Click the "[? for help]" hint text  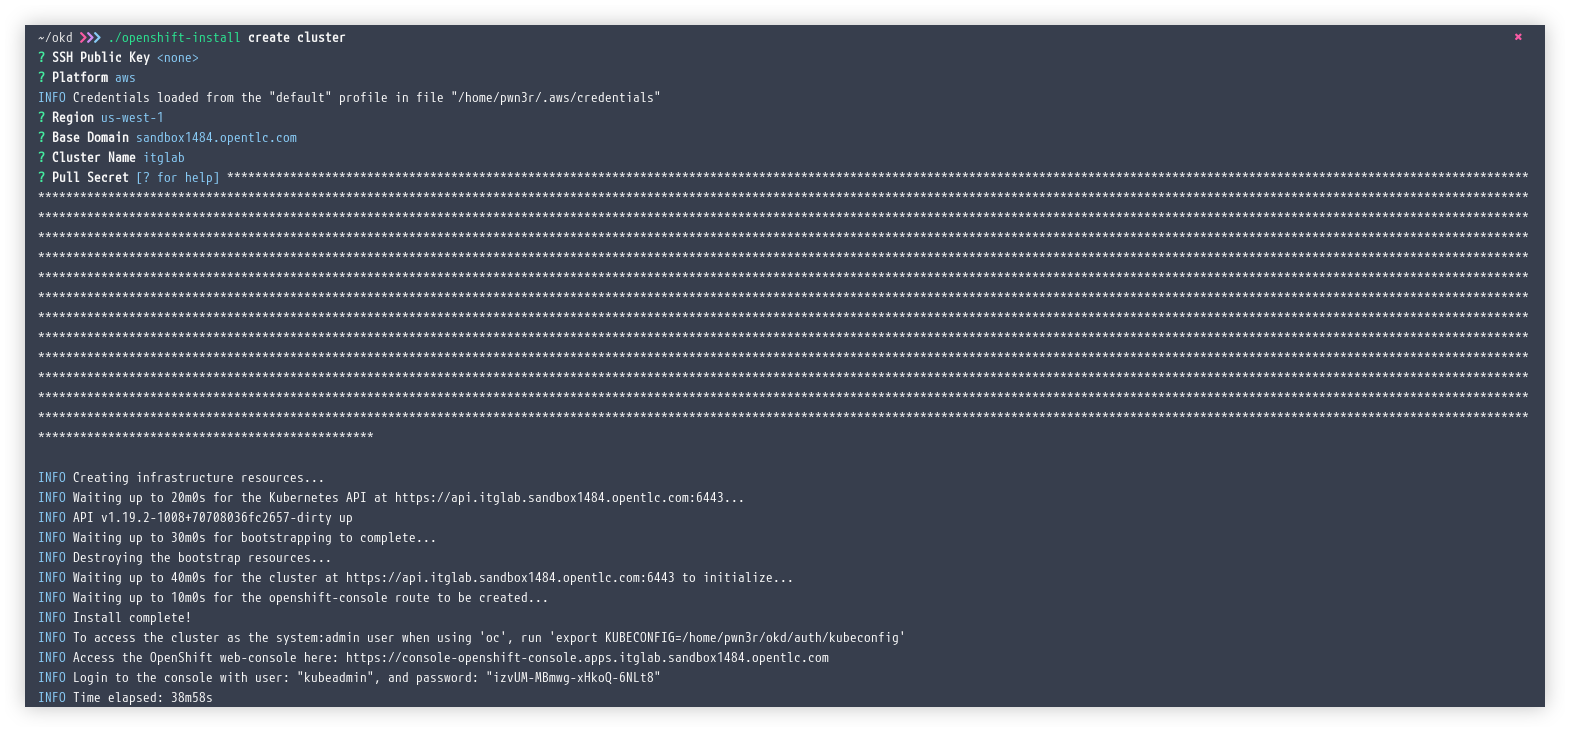coord(178,178)
